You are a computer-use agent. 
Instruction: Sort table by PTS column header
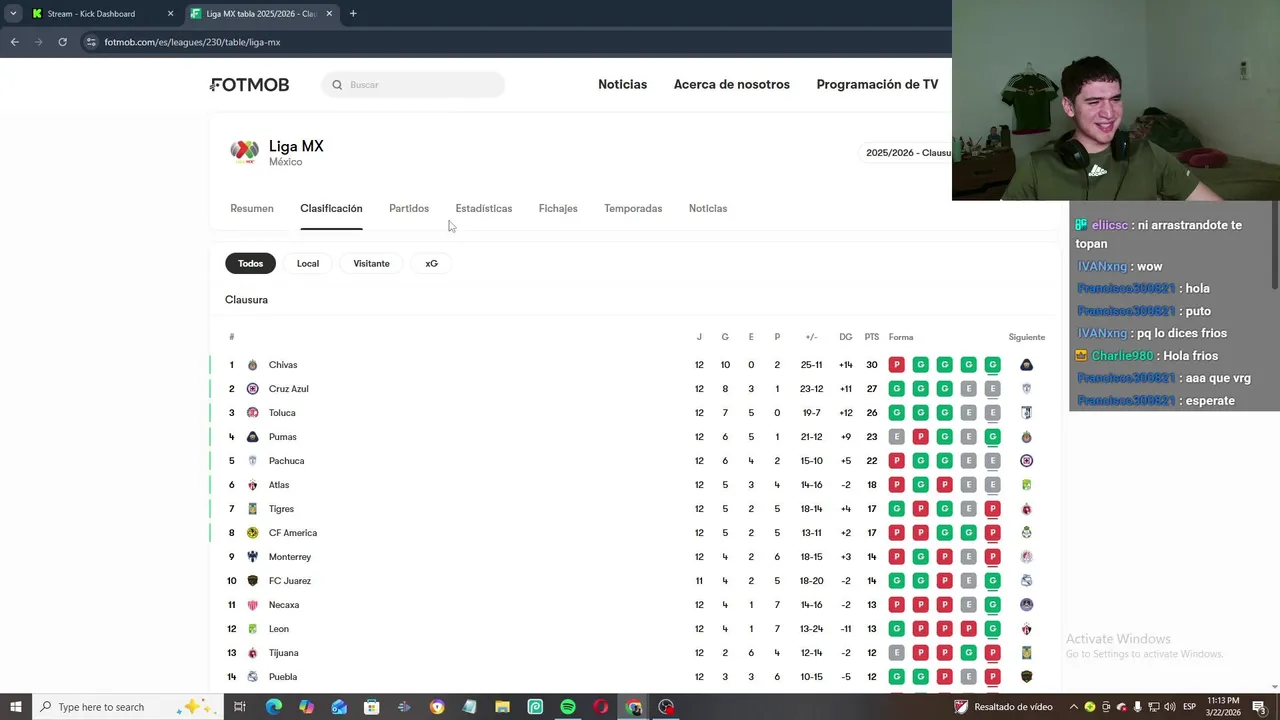point(872,337)
